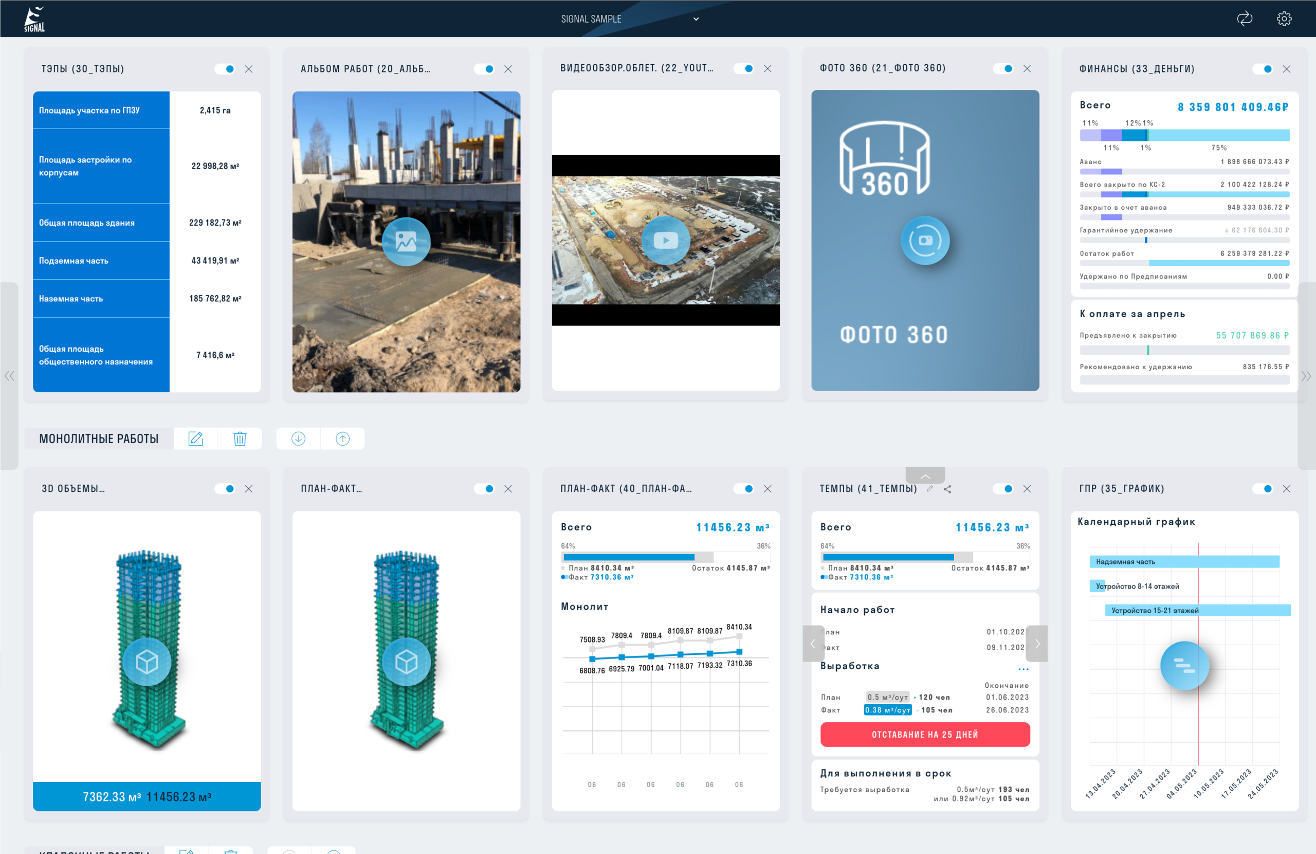
Task: Toggle the Финансы widget switch
Action: point(1263,69)
